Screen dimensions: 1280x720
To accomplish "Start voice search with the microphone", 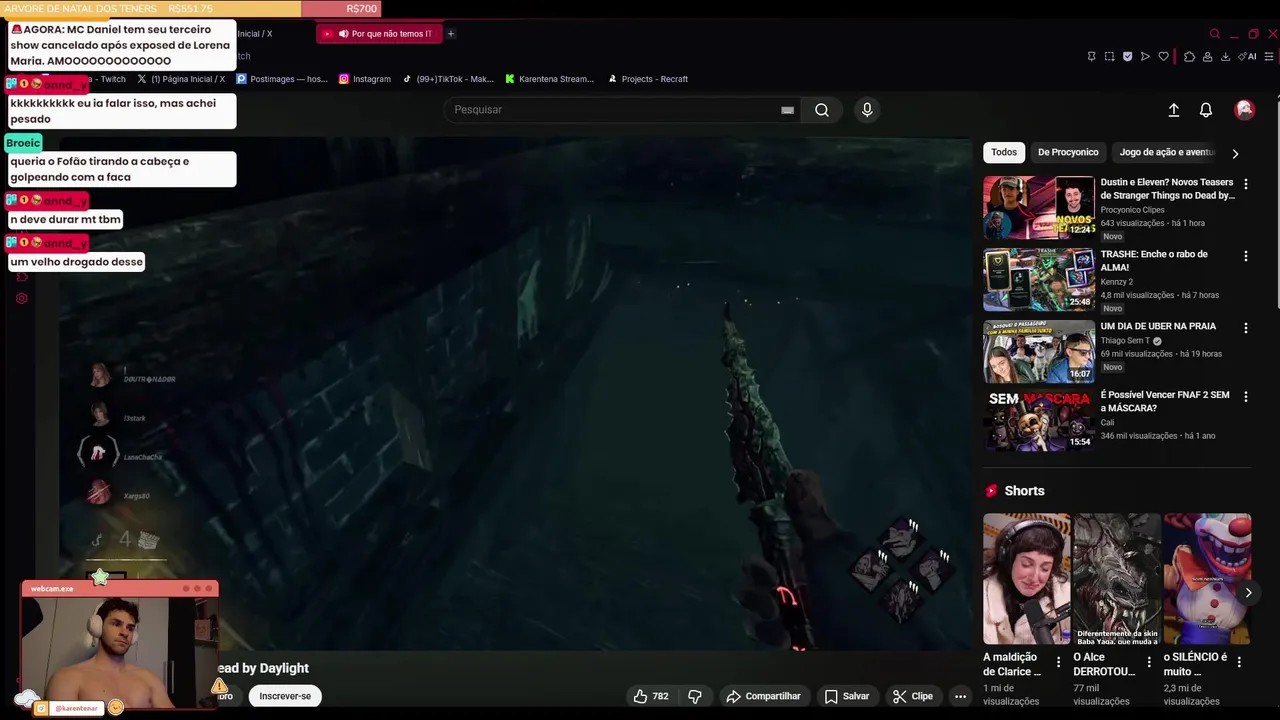I will [x=867, y=110].
